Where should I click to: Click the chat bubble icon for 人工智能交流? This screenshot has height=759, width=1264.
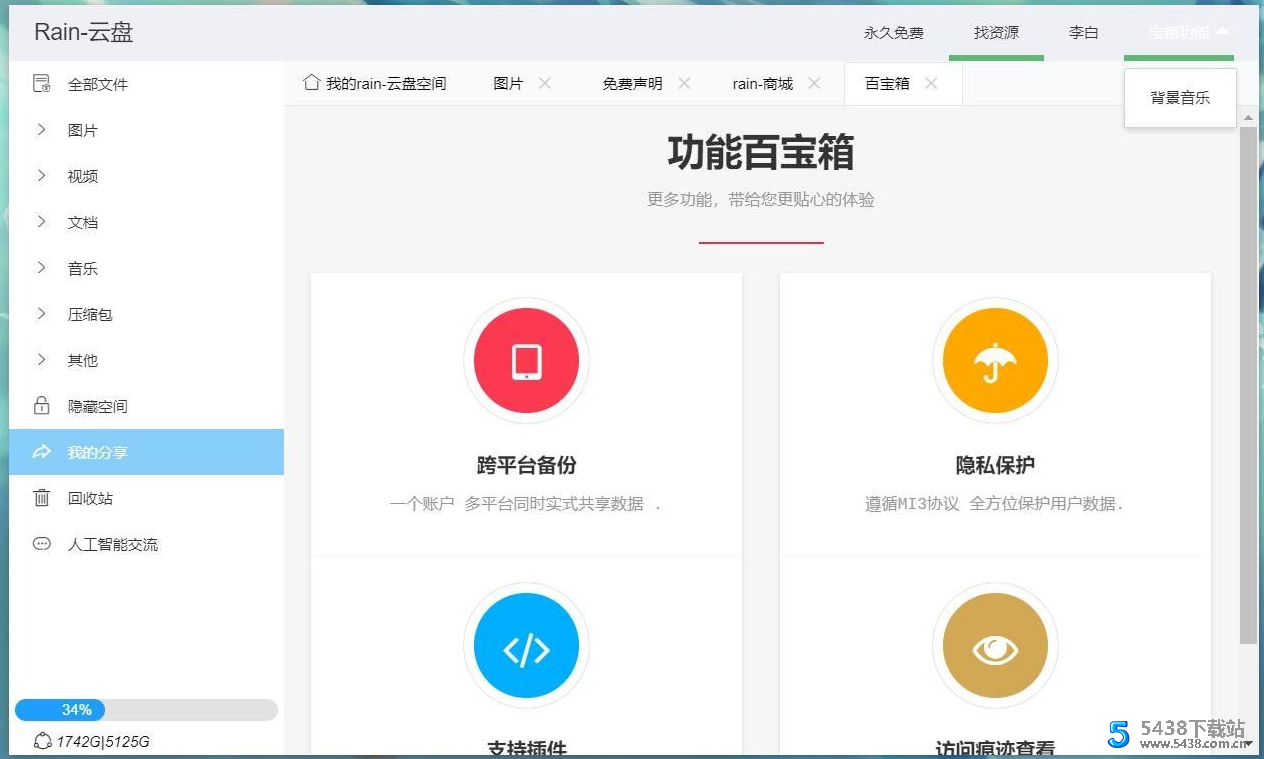point(41,544)
